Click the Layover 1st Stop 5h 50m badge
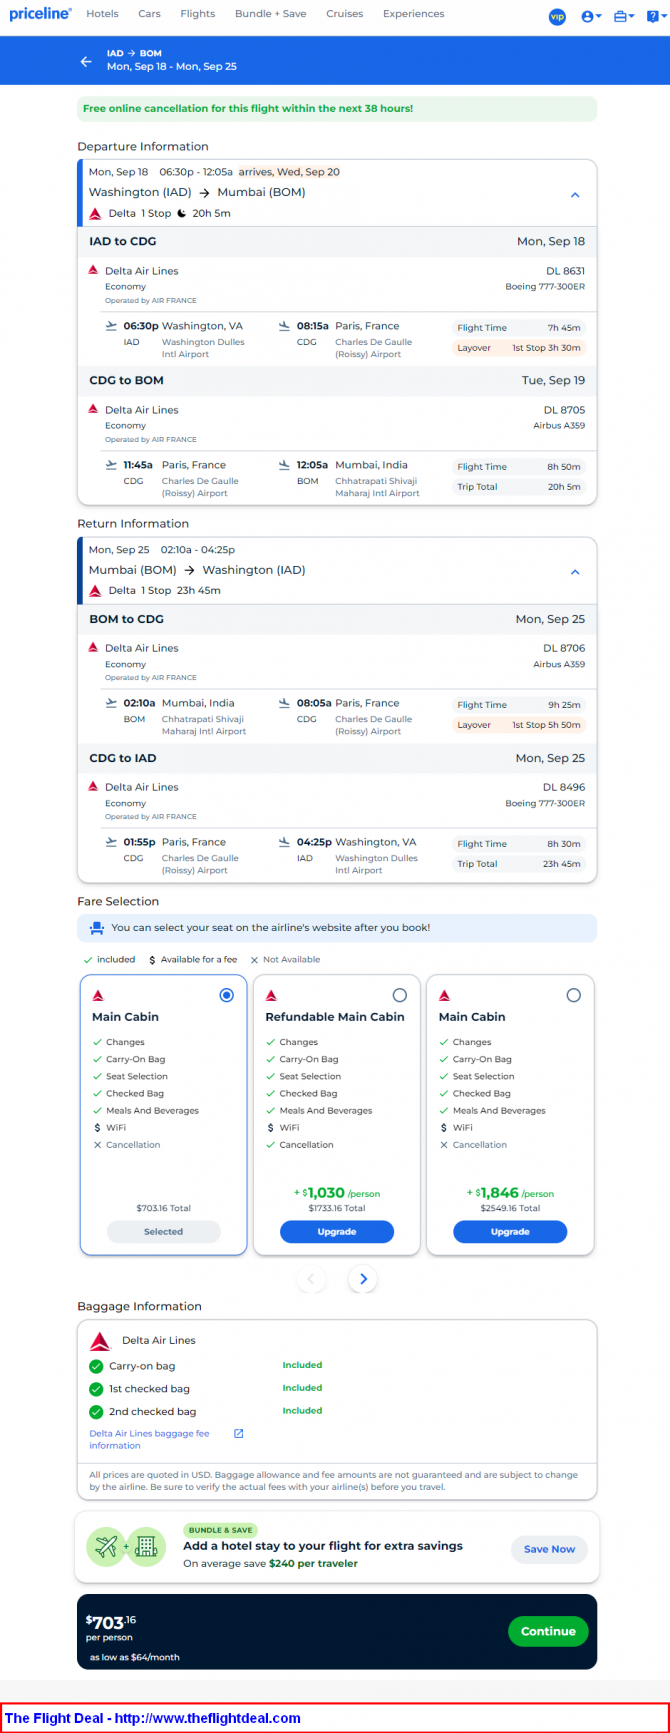Viewport: 670px width, 1733px height. pyautogui.click(x=518, y=725)
